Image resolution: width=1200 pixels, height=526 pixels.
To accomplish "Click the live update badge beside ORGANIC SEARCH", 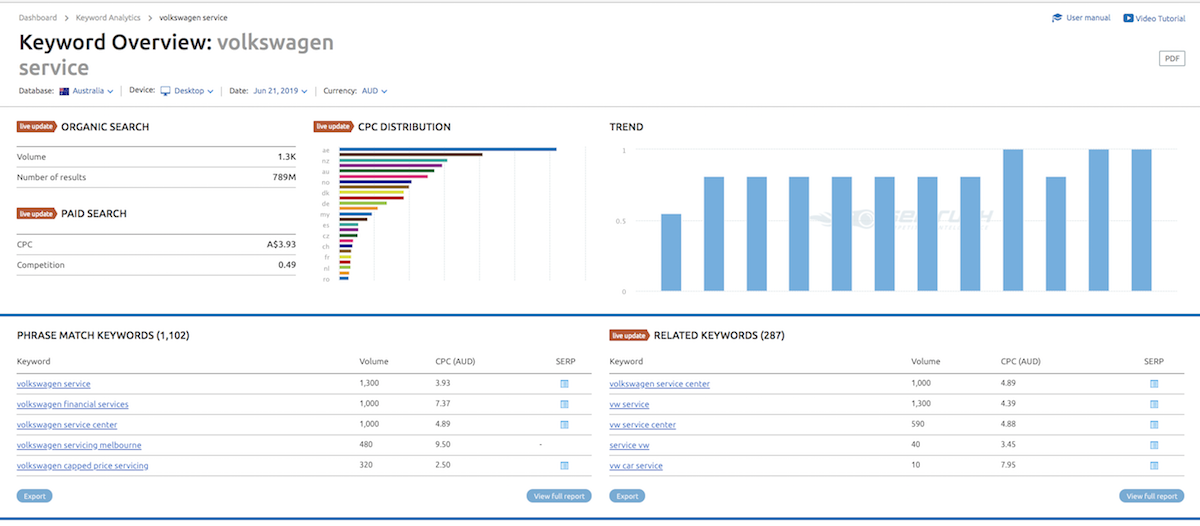I will (x=37, y=127).
